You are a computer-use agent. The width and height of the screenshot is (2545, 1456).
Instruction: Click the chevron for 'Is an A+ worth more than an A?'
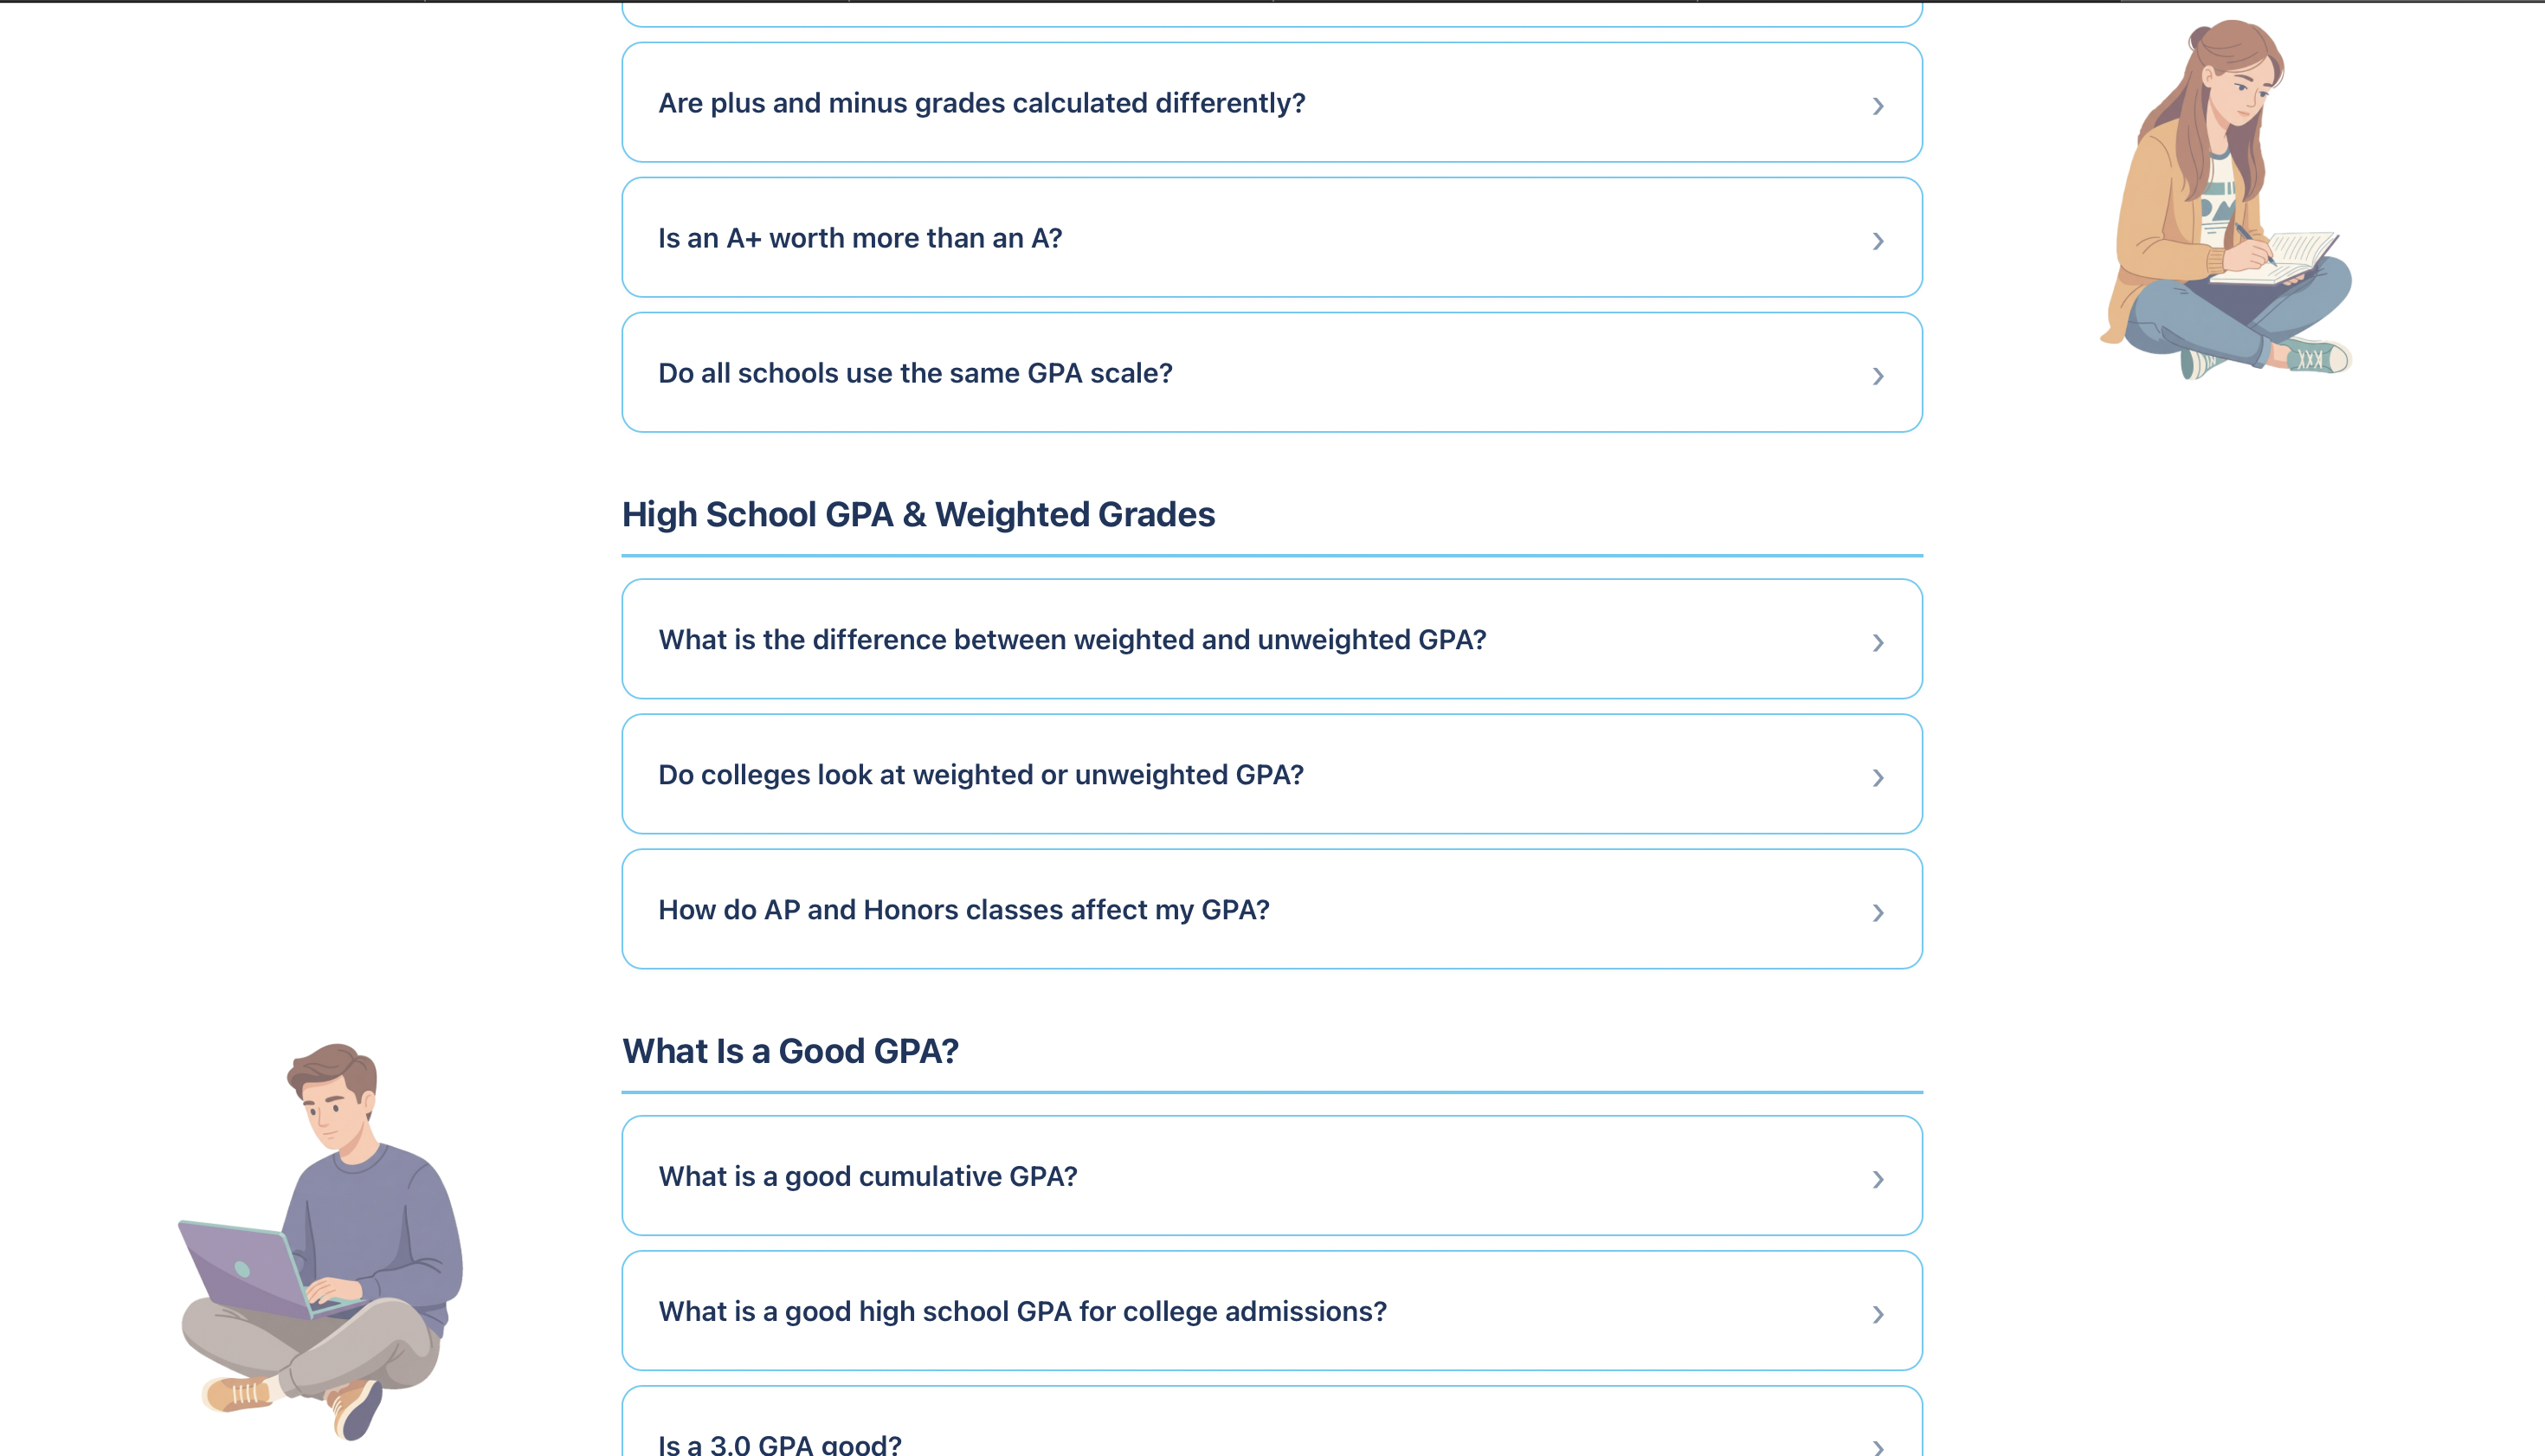click(x=1878, y=240)
